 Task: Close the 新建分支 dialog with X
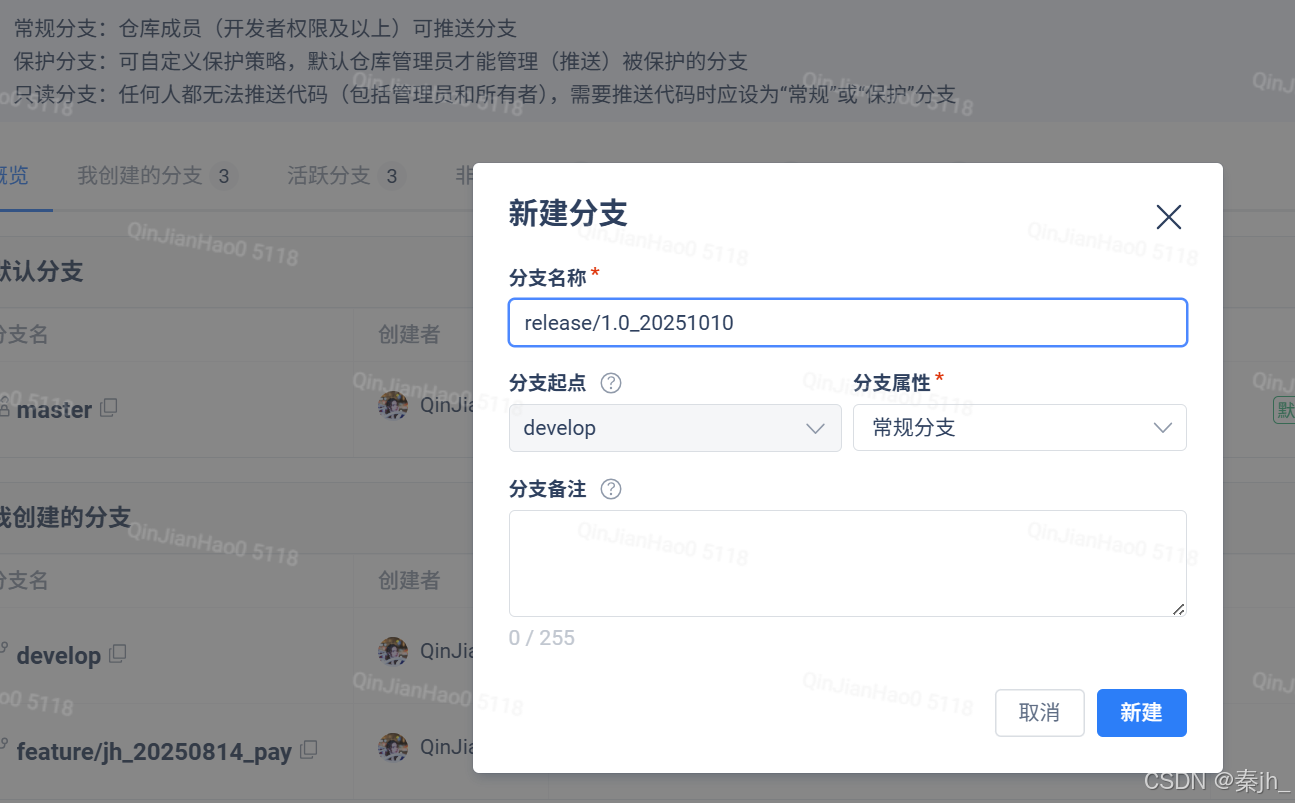click(1168, 217)
